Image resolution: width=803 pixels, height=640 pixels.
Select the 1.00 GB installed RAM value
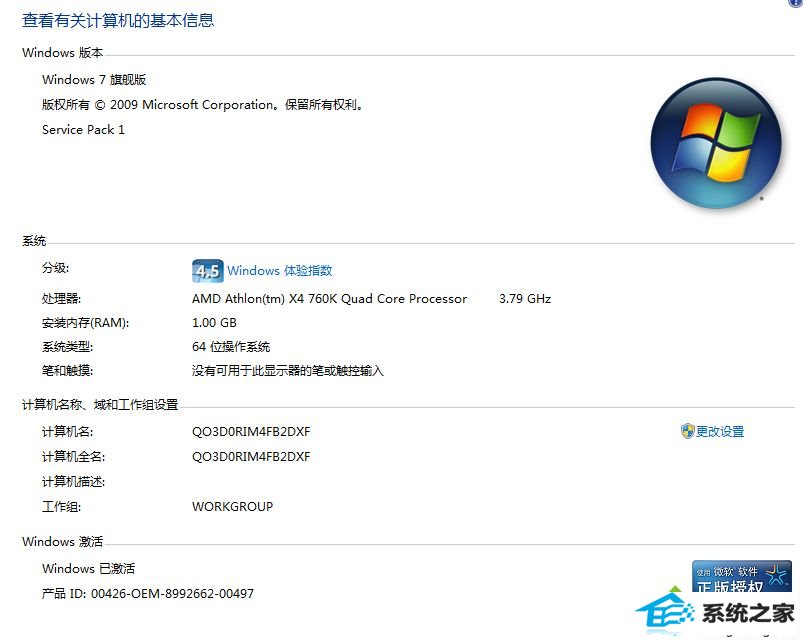[215, 323]
